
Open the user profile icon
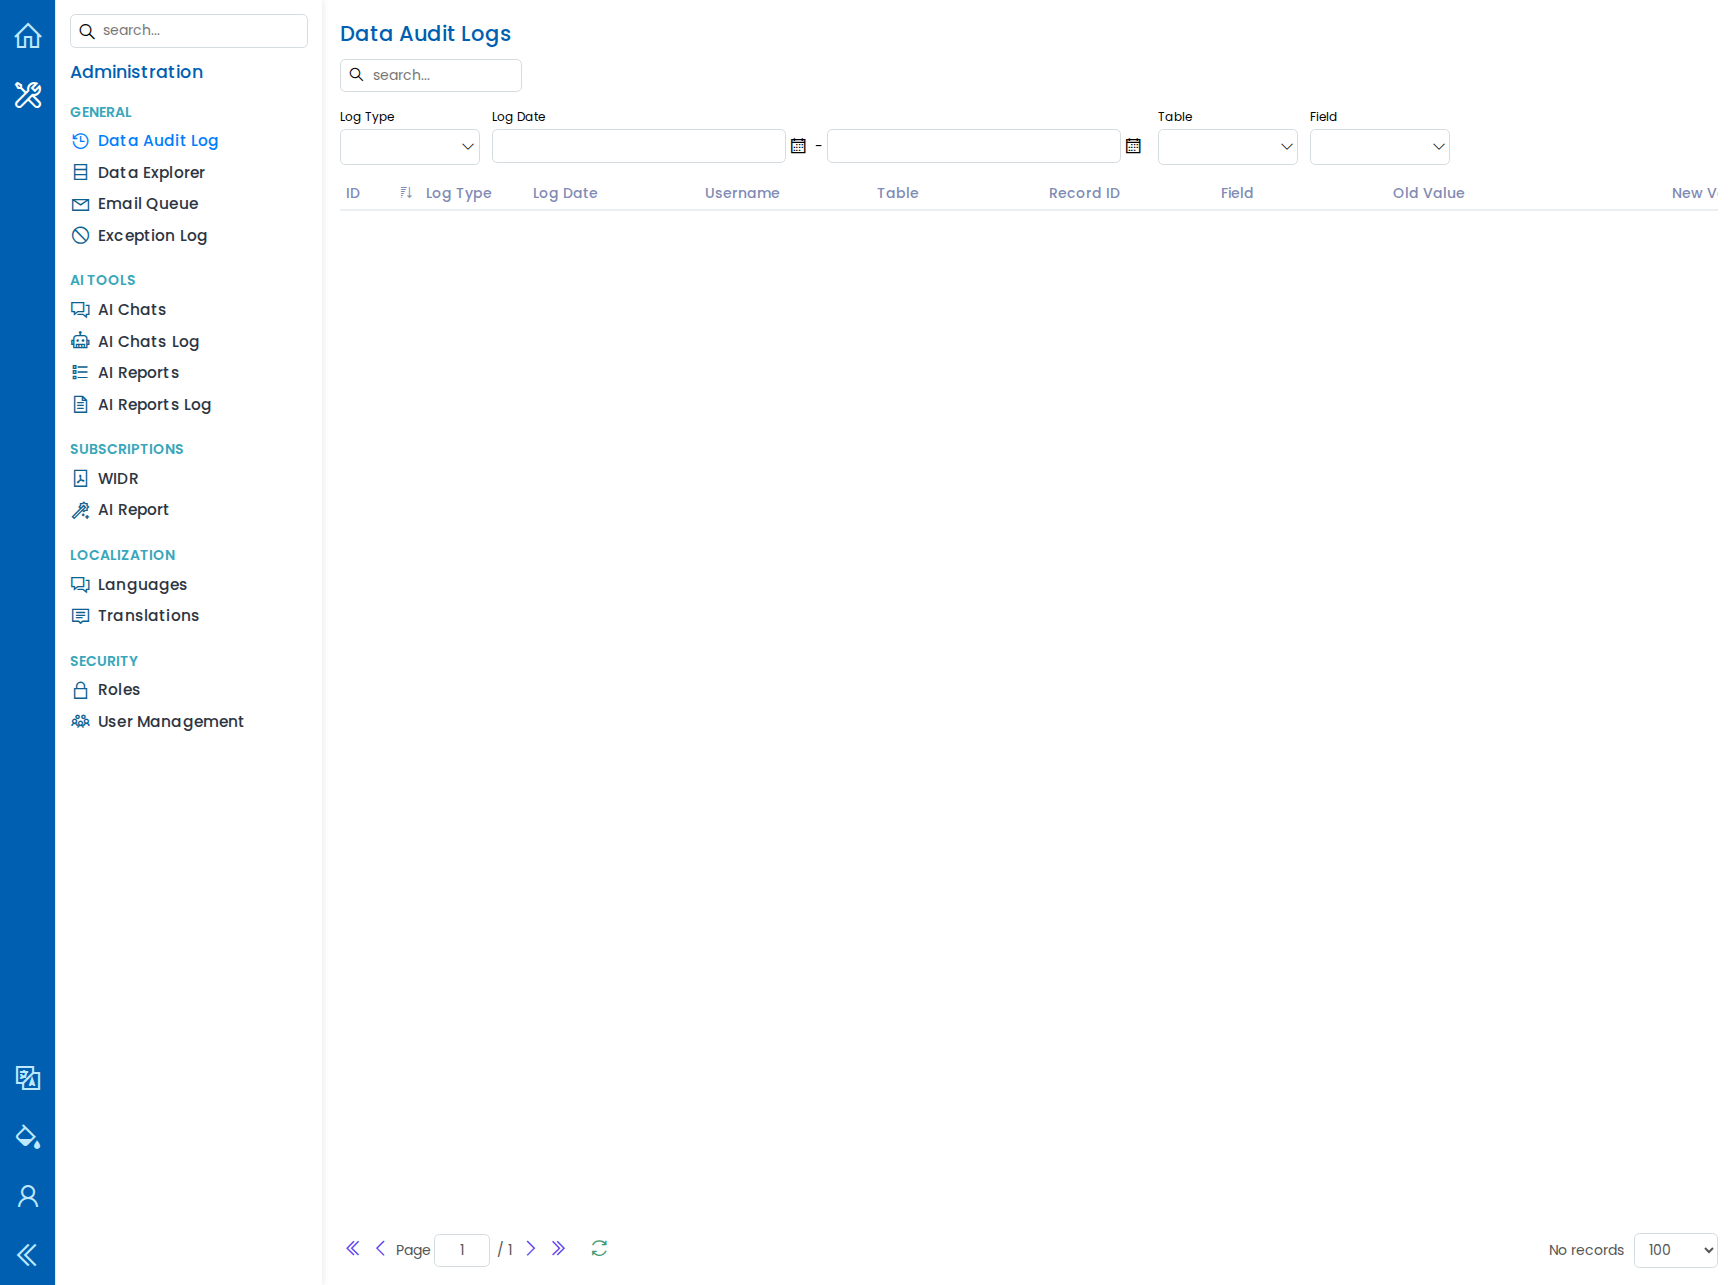(x=28, y=1196)
